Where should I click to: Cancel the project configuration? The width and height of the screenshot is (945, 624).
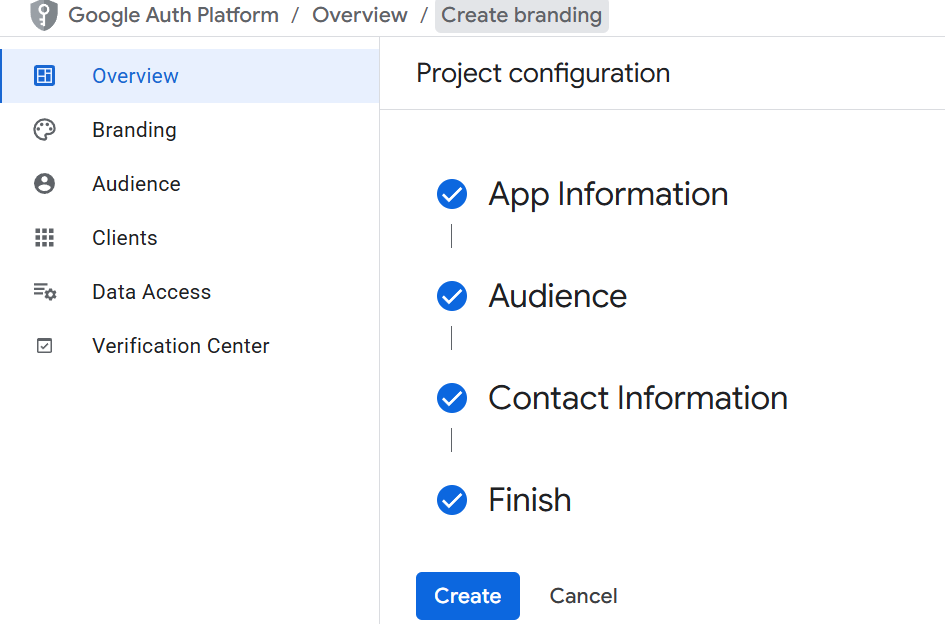(x=583, y=596)
